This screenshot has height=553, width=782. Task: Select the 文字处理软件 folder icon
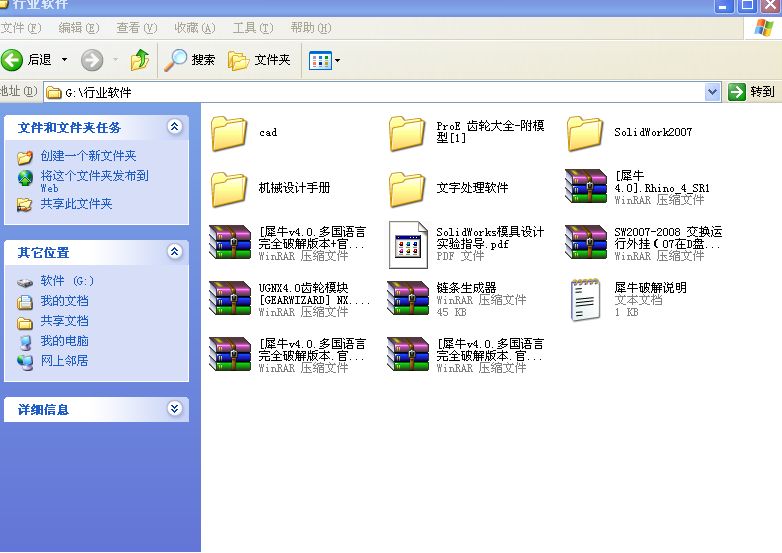tap(406, 189)
